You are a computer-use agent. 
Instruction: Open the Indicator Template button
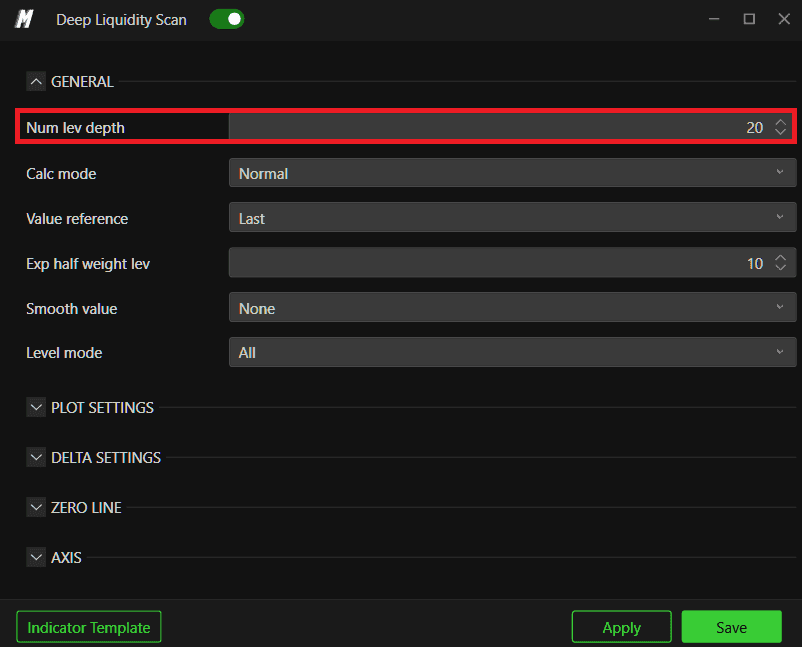pos(89,627)
